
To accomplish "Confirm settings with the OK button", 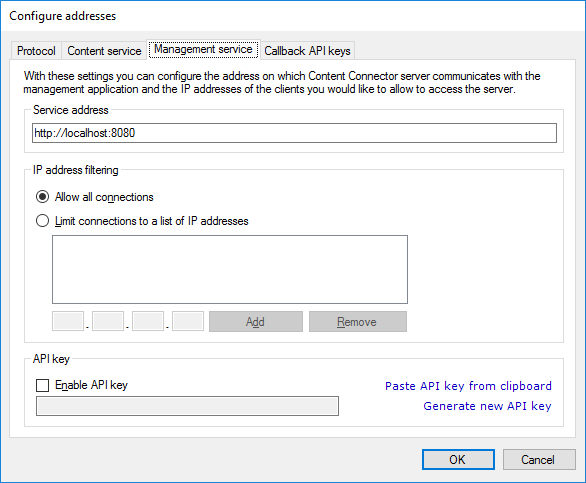I will (x=458, y=459).
